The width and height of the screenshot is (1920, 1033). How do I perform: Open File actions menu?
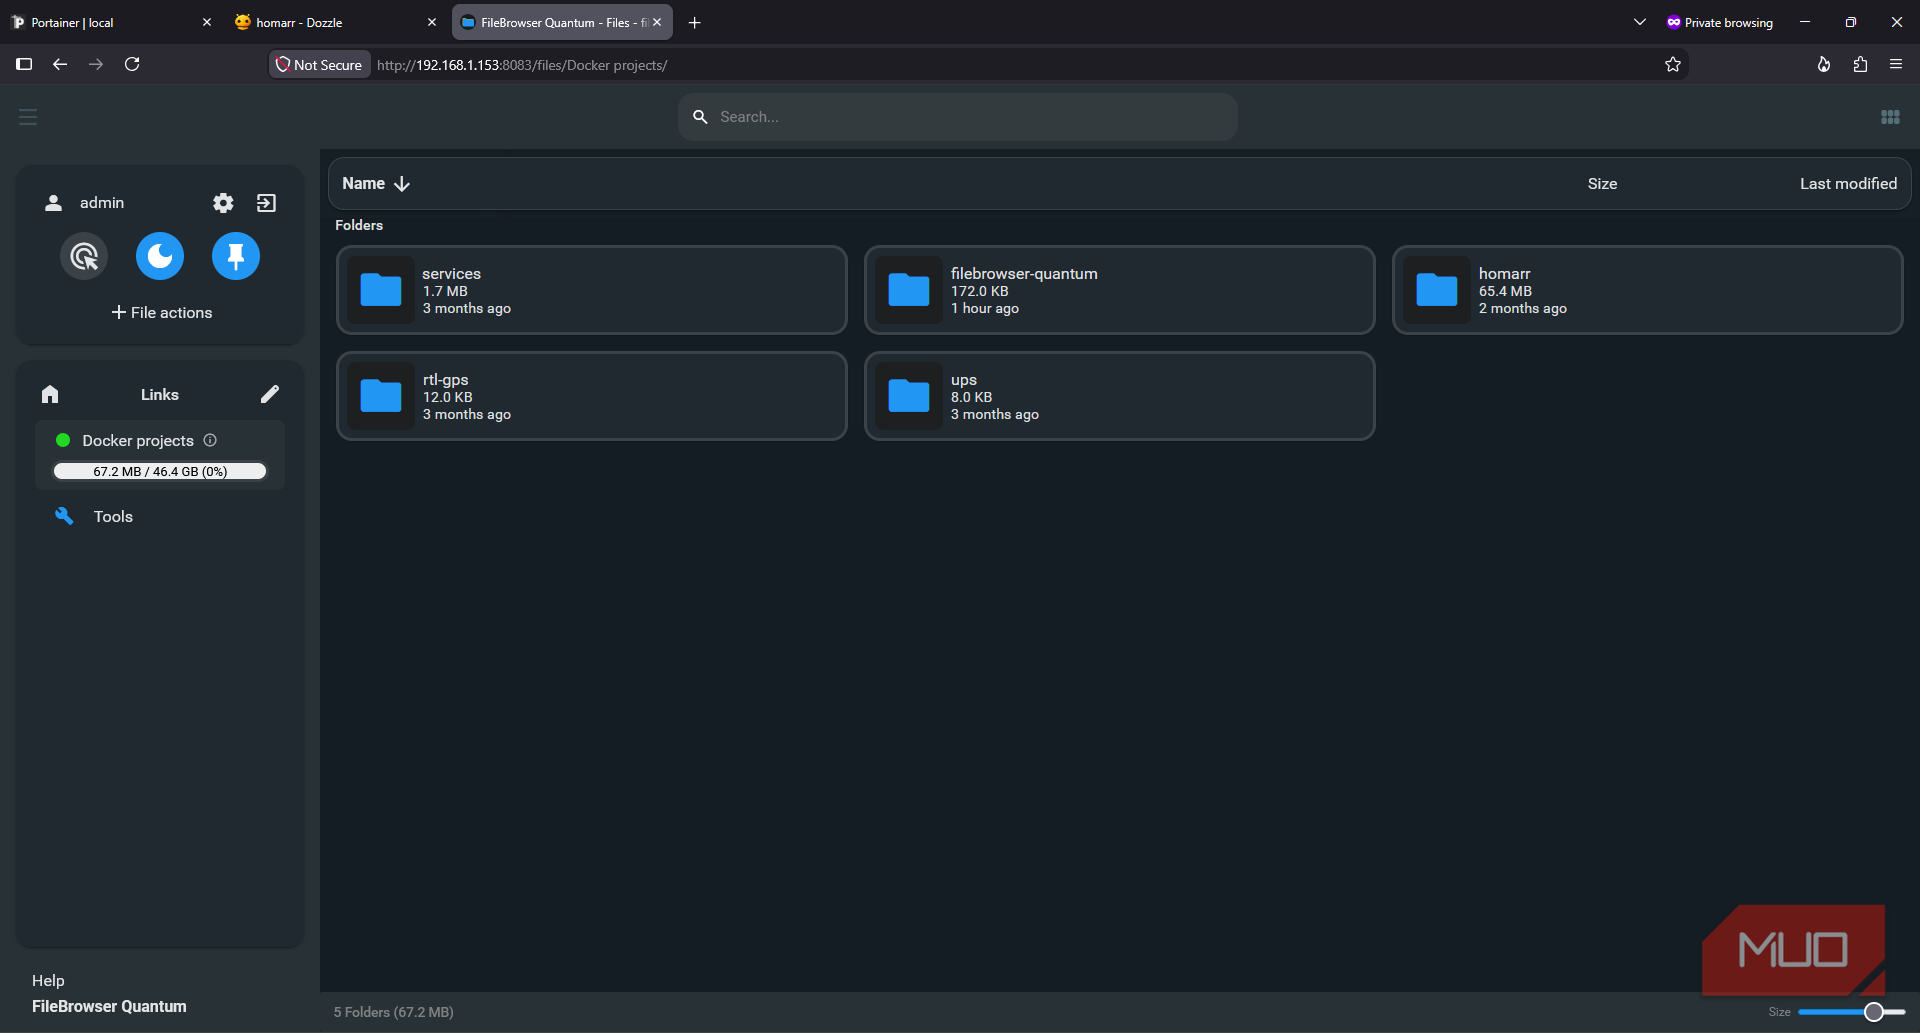pyautogui.click(x=161, y=313)
